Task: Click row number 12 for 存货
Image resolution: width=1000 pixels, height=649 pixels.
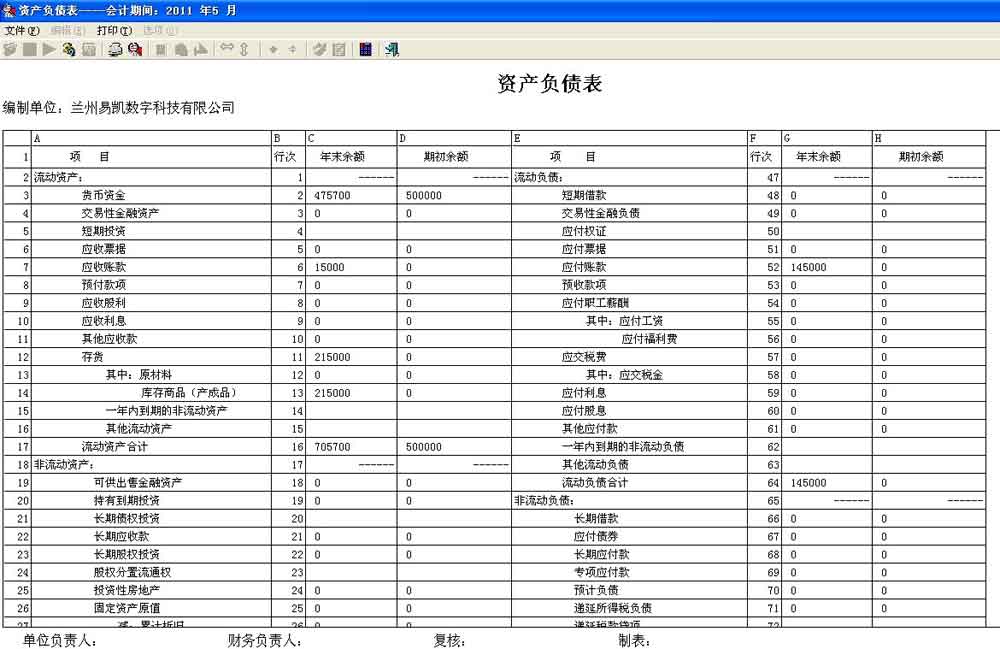Action: pos(17,357)
